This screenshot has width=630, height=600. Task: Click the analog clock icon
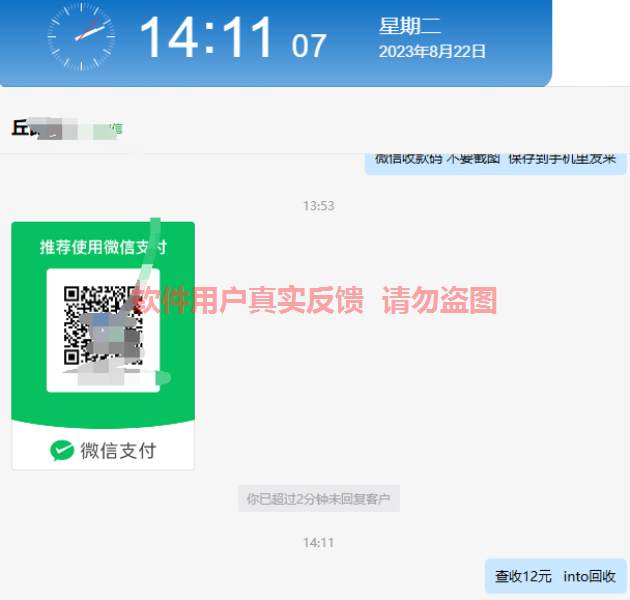pyautogui.click(x=82, y=37)
